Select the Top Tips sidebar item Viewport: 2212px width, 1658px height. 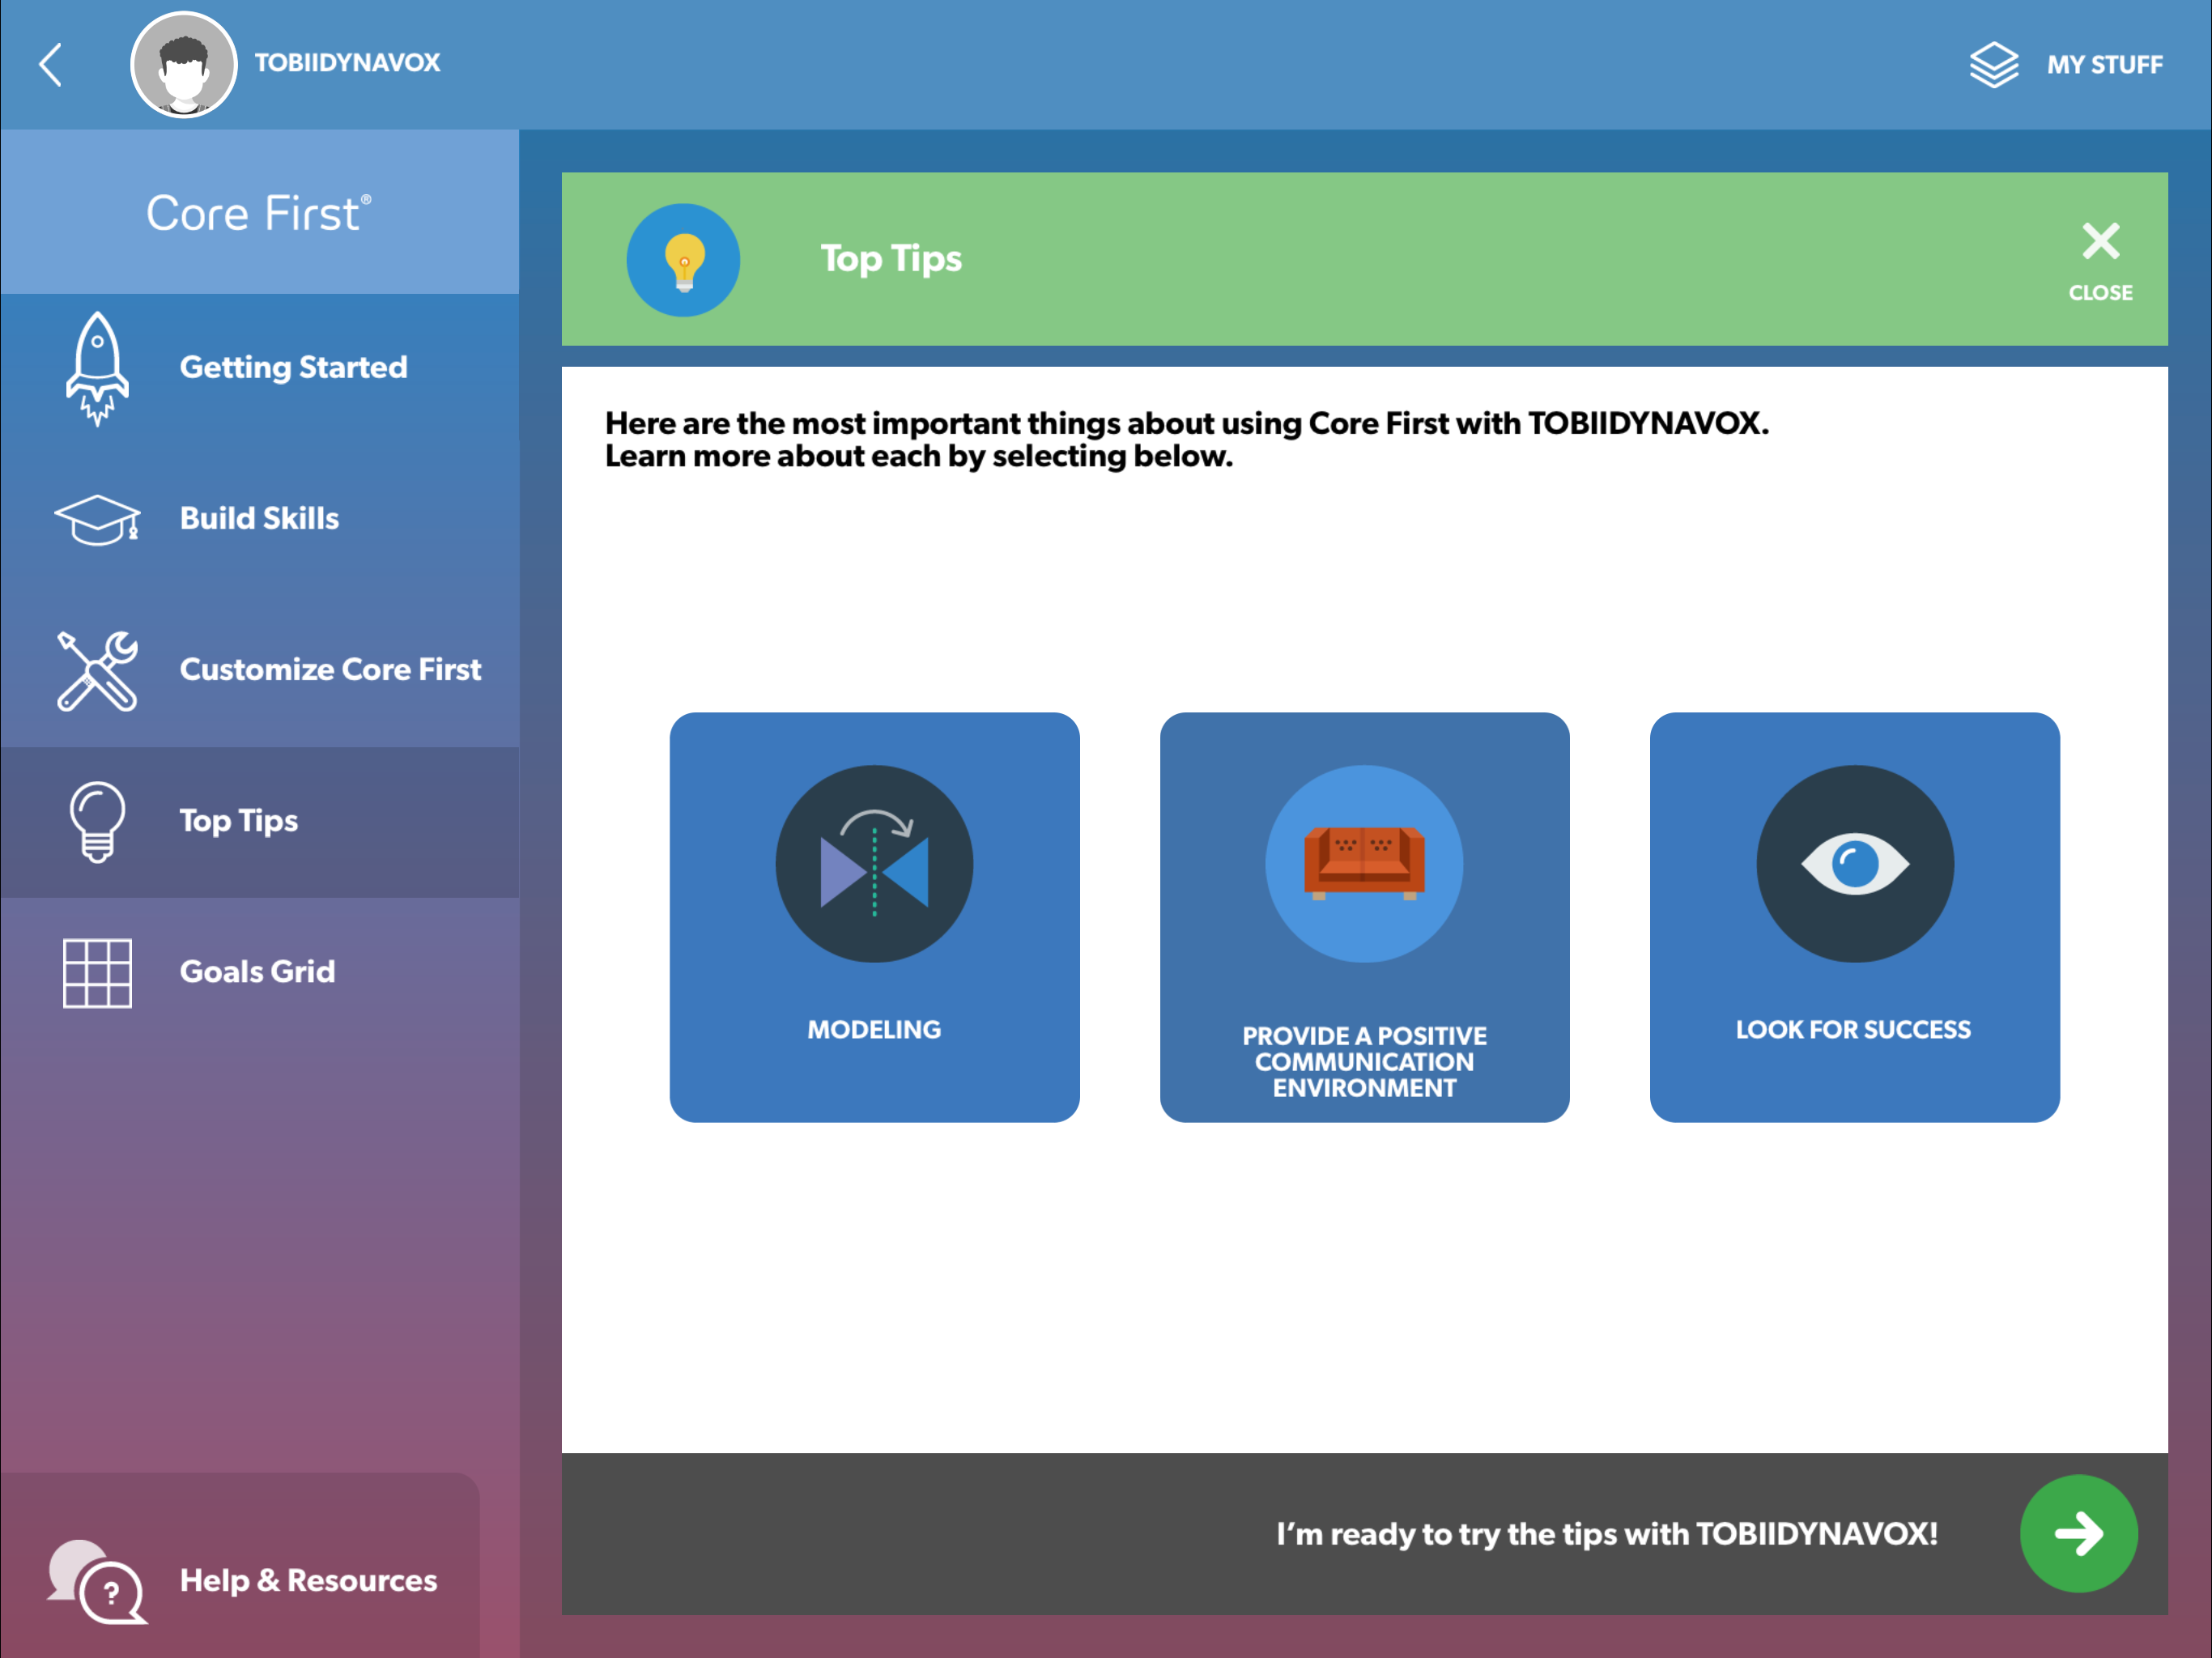pyautogui.click(x=239, y=821)
